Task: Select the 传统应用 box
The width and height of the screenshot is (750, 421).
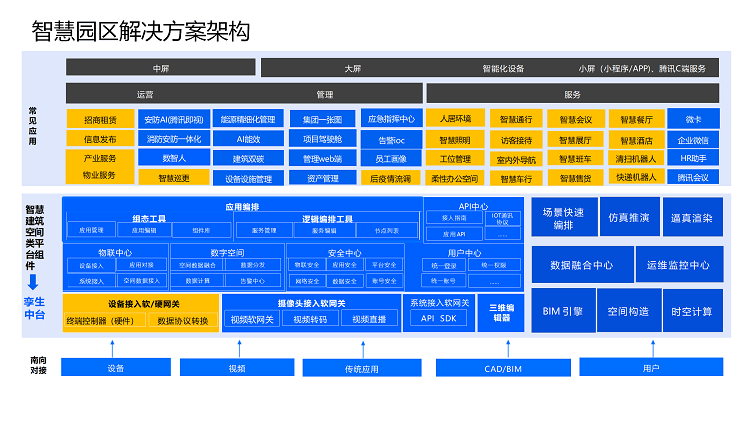Action: (x=362, y=368)
